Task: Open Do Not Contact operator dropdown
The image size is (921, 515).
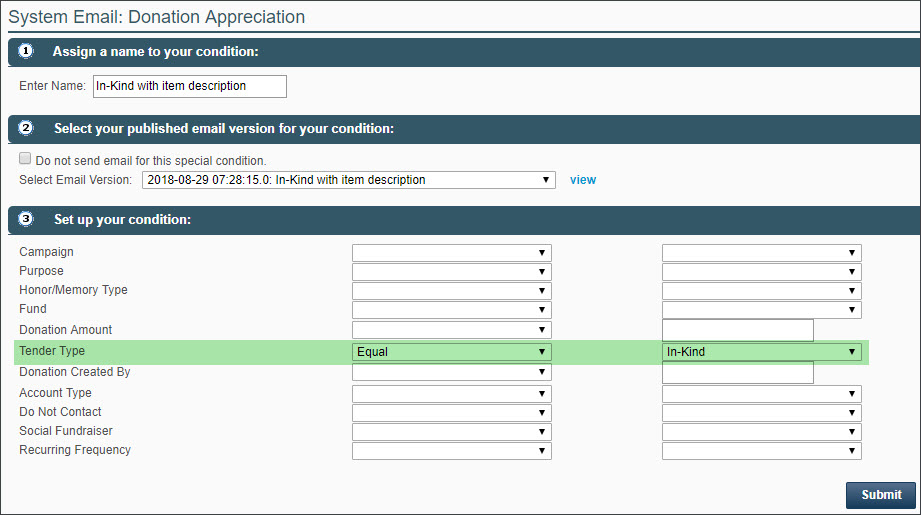Action: (x=452, y=413)
